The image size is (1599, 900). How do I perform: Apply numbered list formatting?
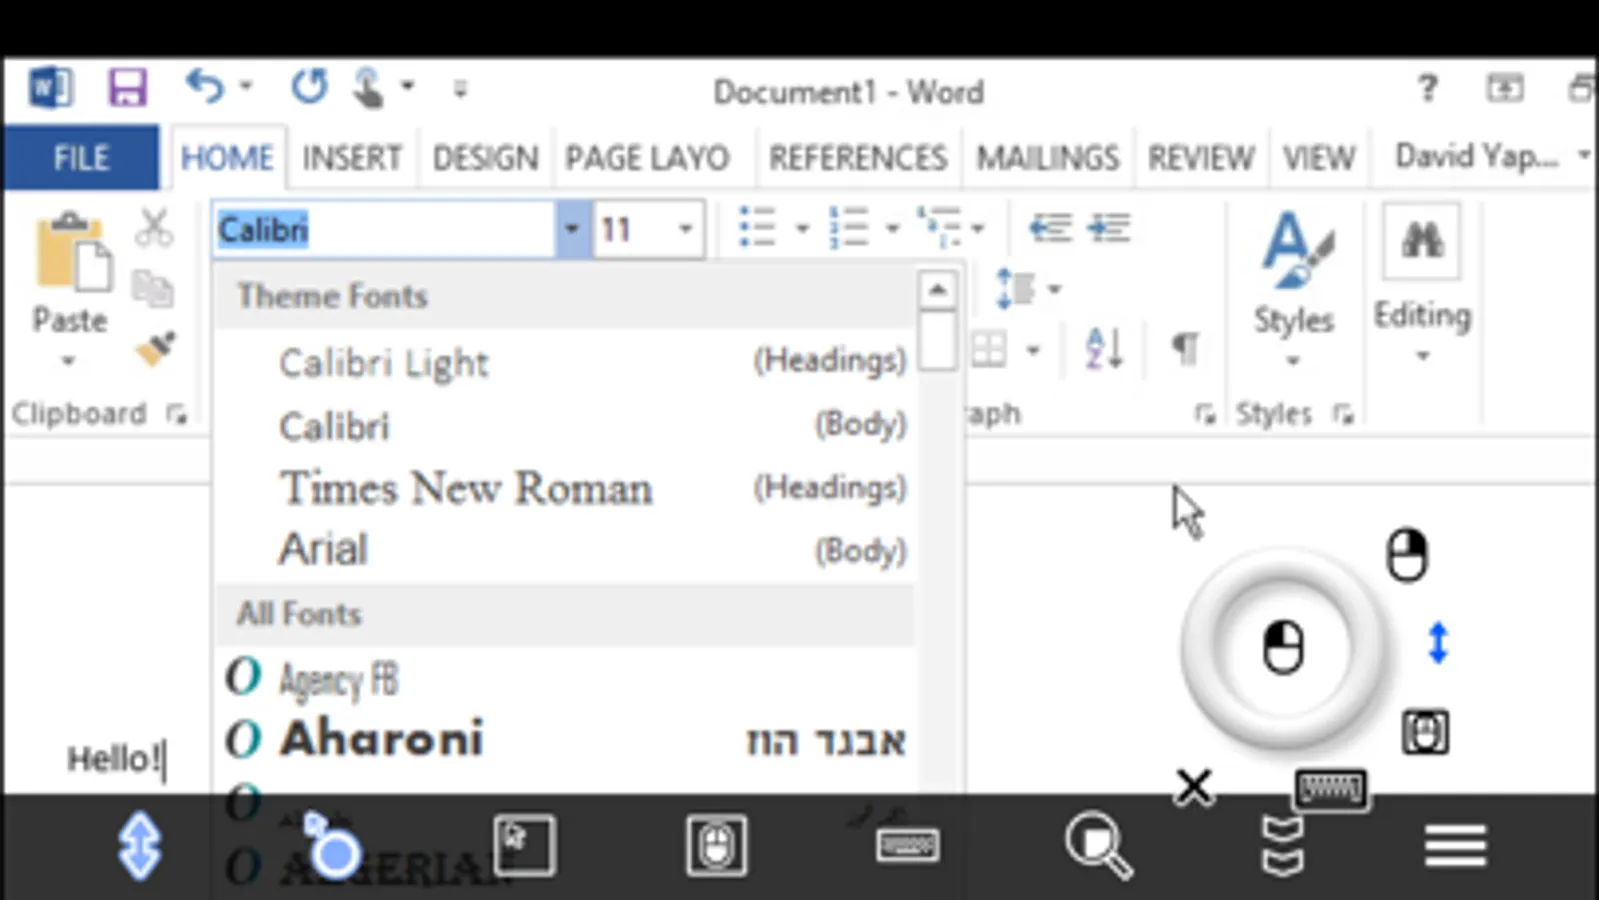pos(848,228)
